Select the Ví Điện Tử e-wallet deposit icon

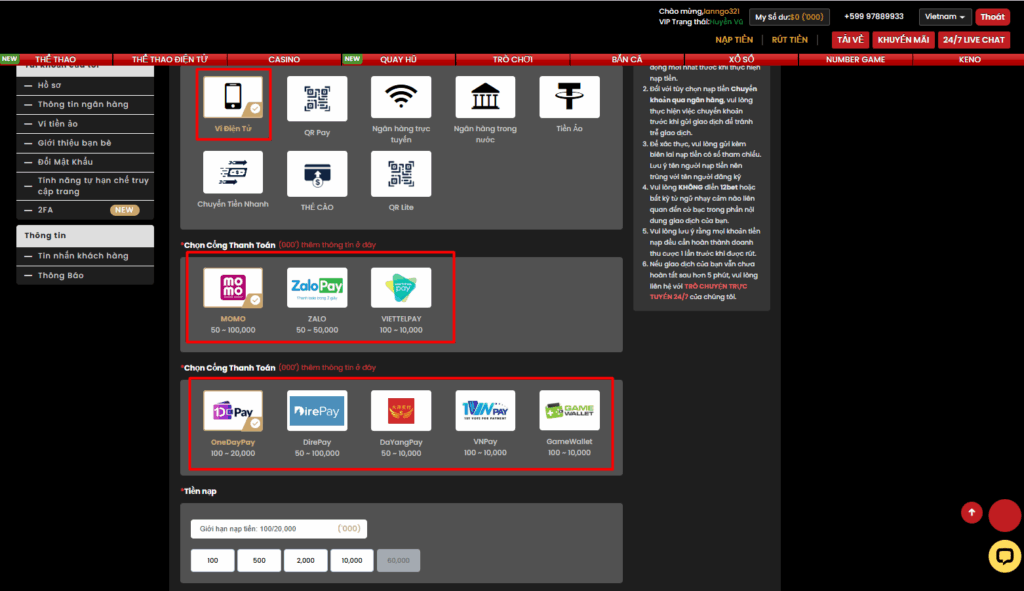tap(233, 97)
